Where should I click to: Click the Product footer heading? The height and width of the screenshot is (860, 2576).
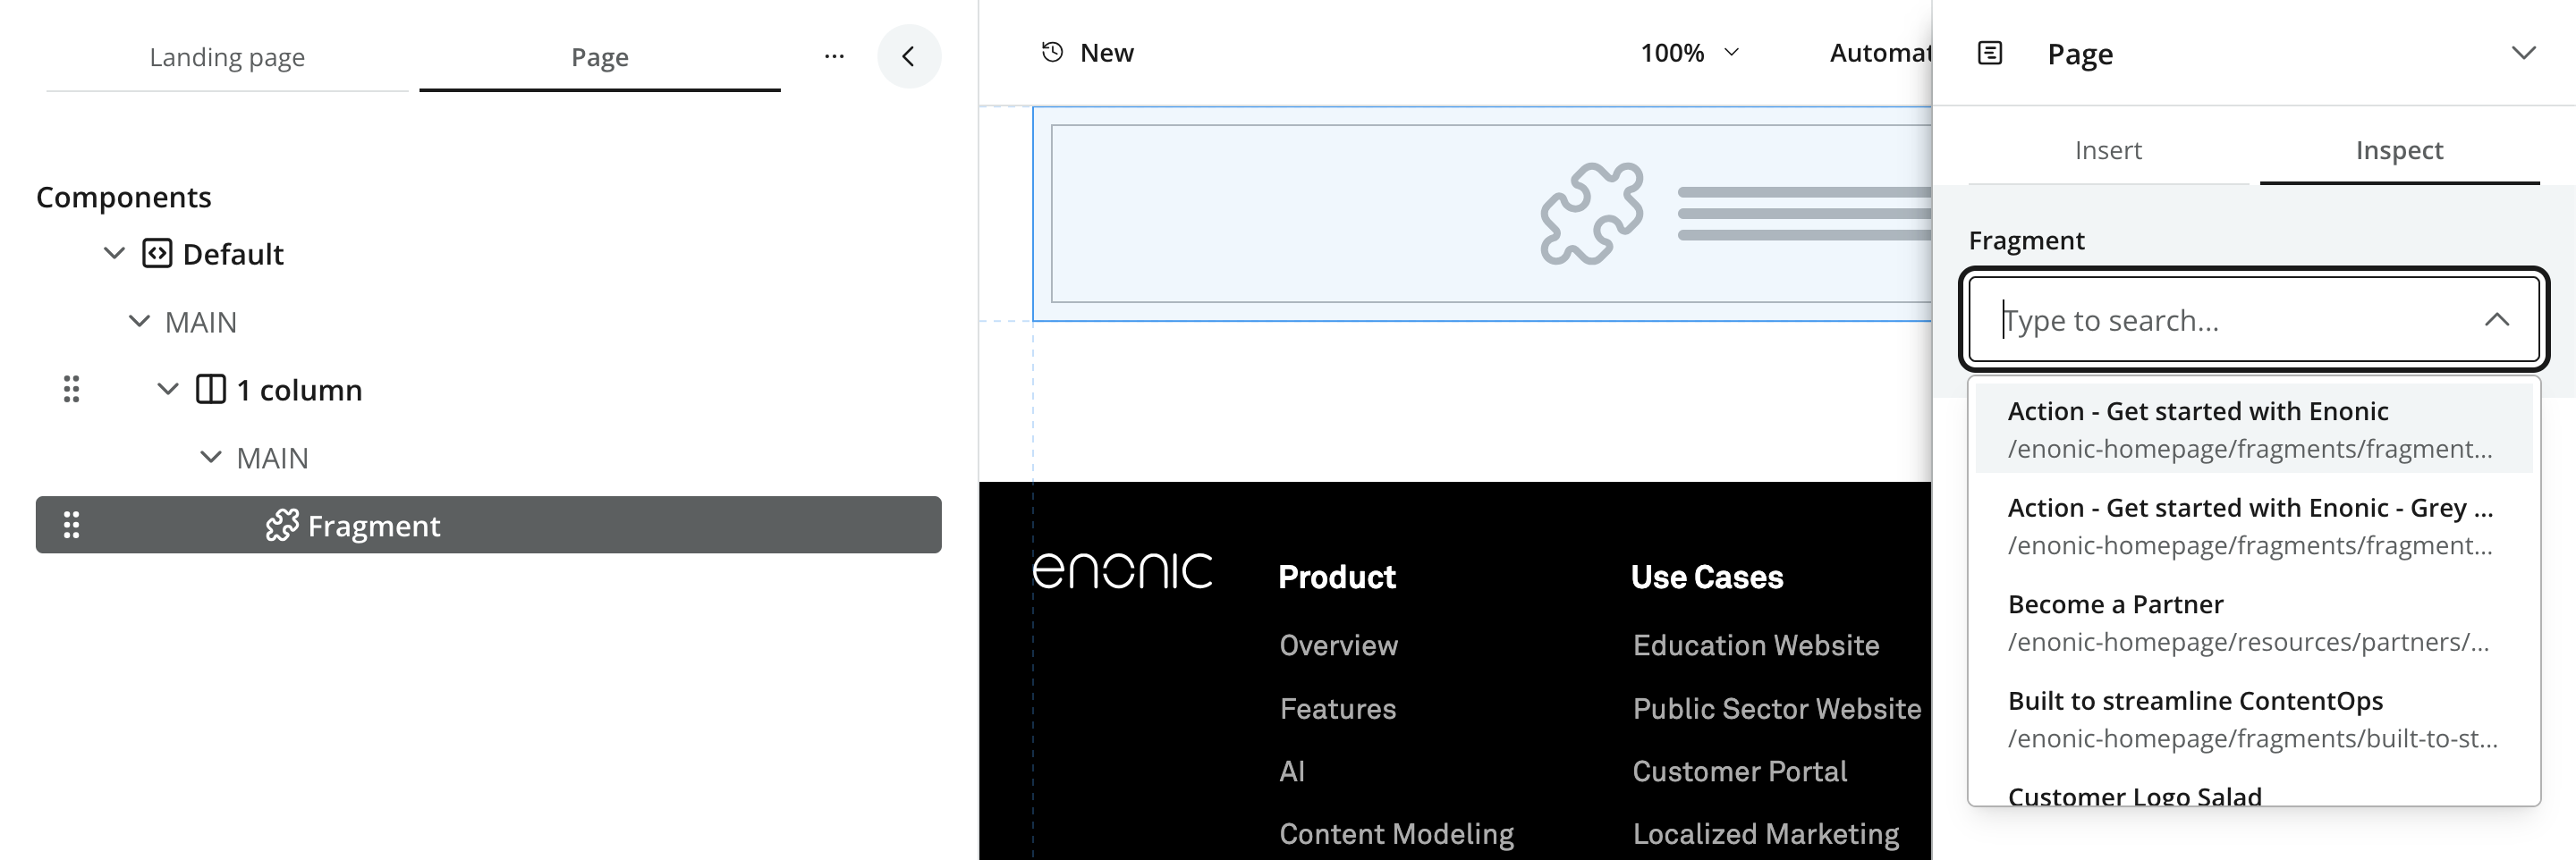coord(1337,577)
